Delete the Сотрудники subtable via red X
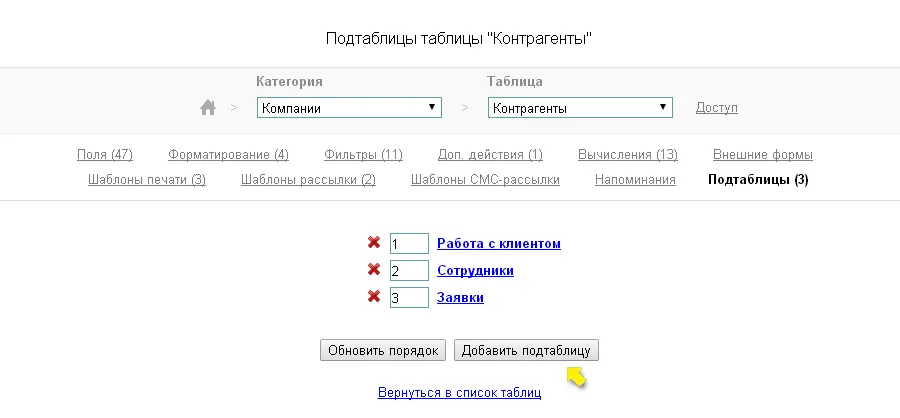This screenshot has height=418, width=900. tap(374, 269)
